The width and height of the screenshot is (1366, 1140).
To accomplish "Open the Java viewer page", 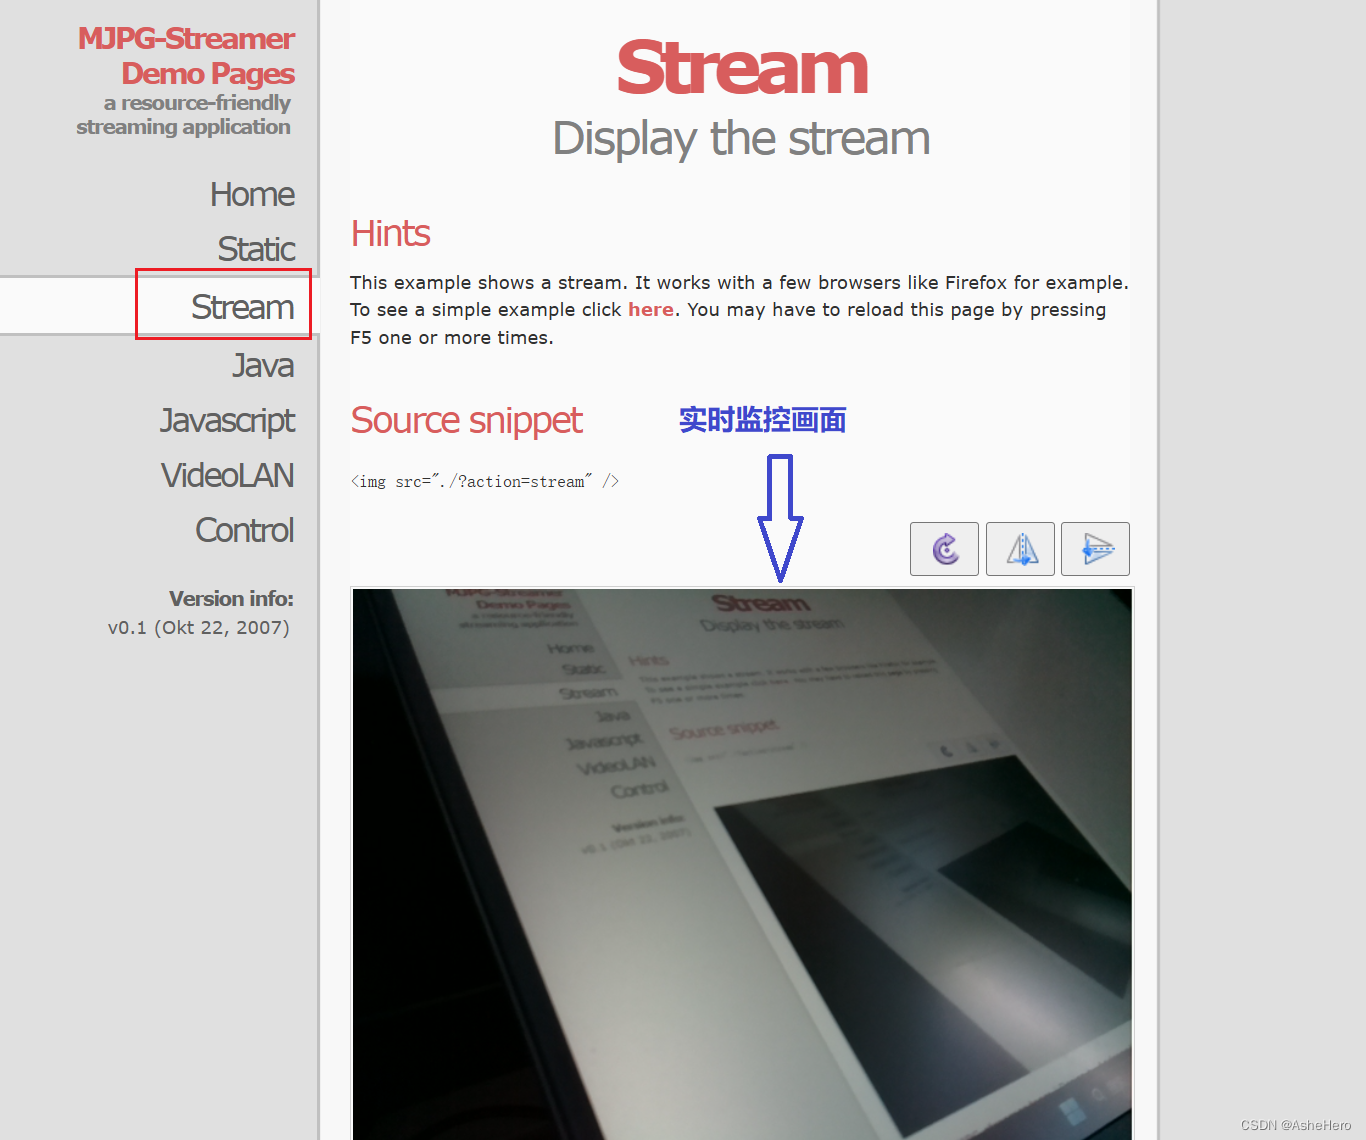I will (263, 365).
